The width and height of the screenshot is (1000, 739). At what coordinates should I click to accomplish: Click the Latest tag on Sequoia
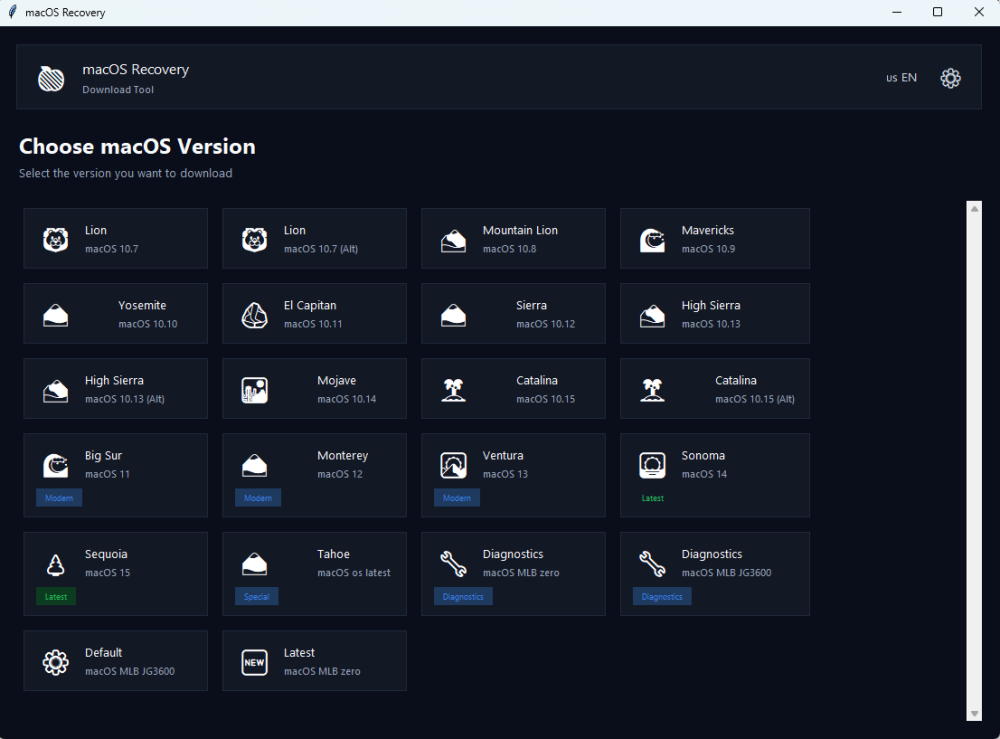click(x=56, y=597)
